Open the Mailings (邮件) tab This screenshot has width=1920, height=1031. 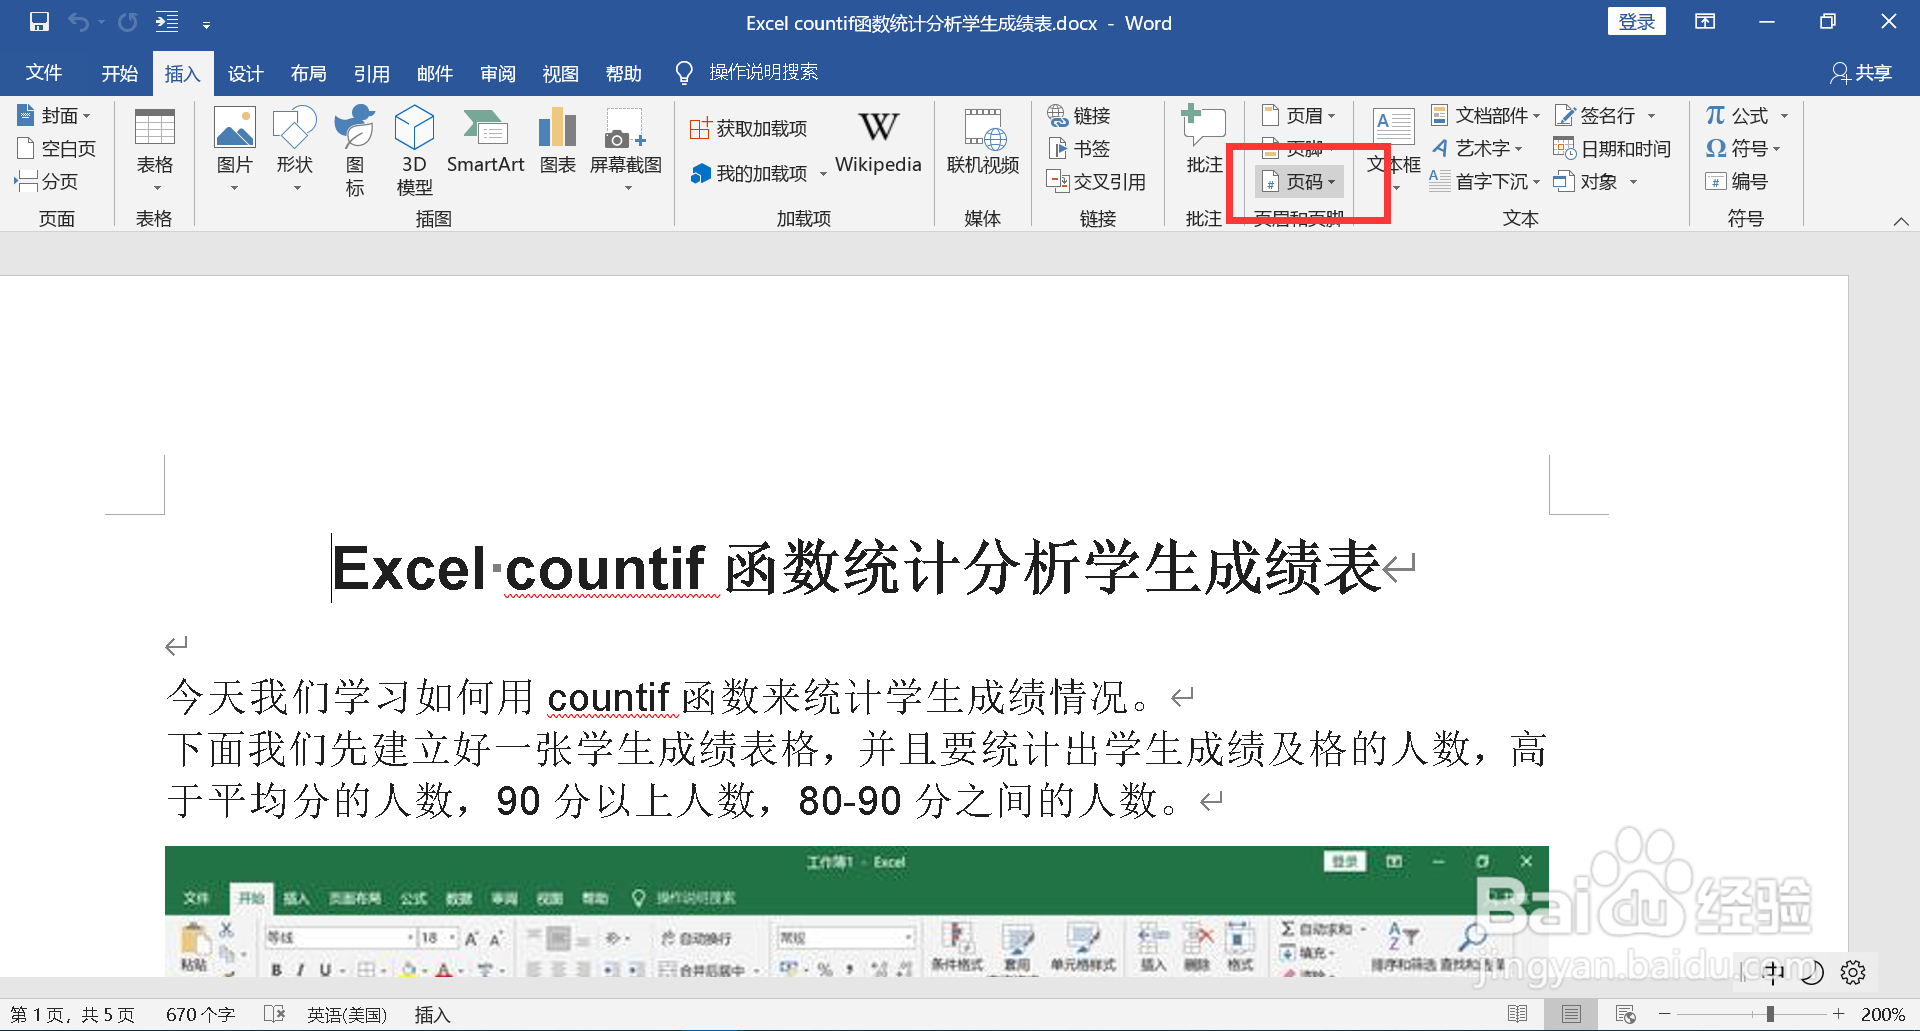435,73
